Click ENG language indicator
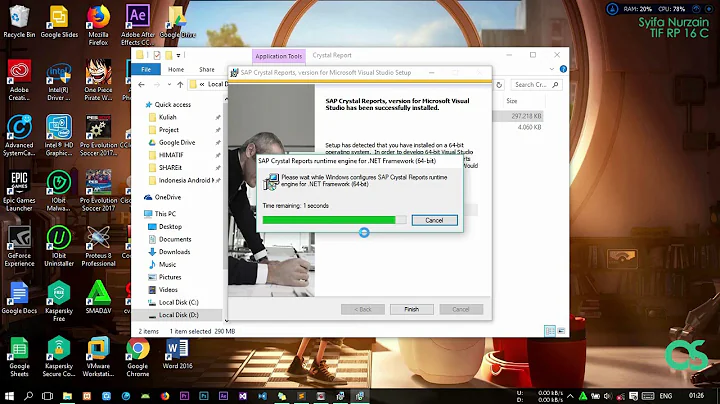 665,396
